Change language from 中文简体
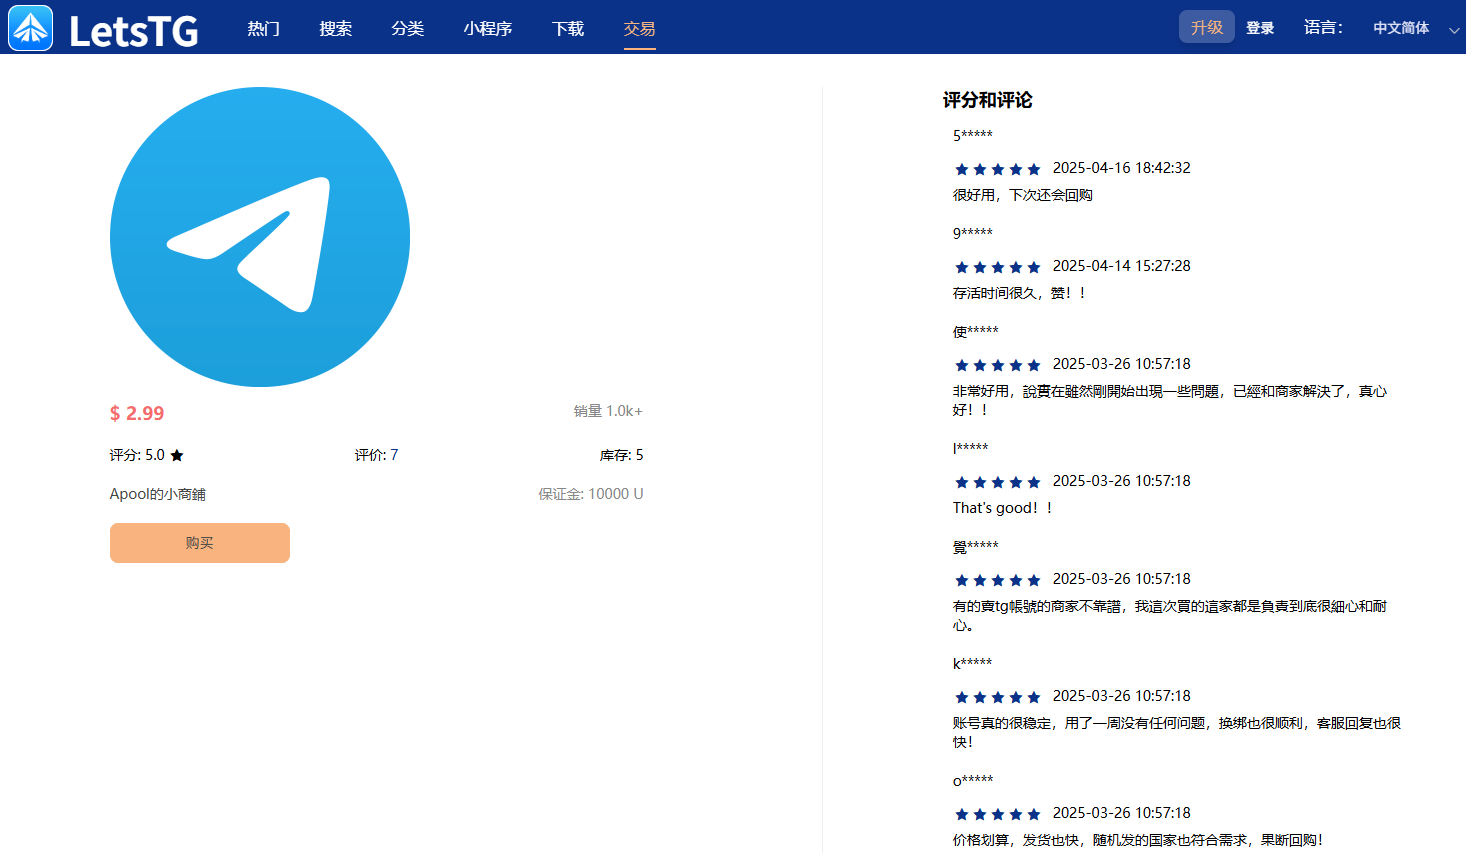This screenshot has height=853, width=1466. coord(1399,28)
